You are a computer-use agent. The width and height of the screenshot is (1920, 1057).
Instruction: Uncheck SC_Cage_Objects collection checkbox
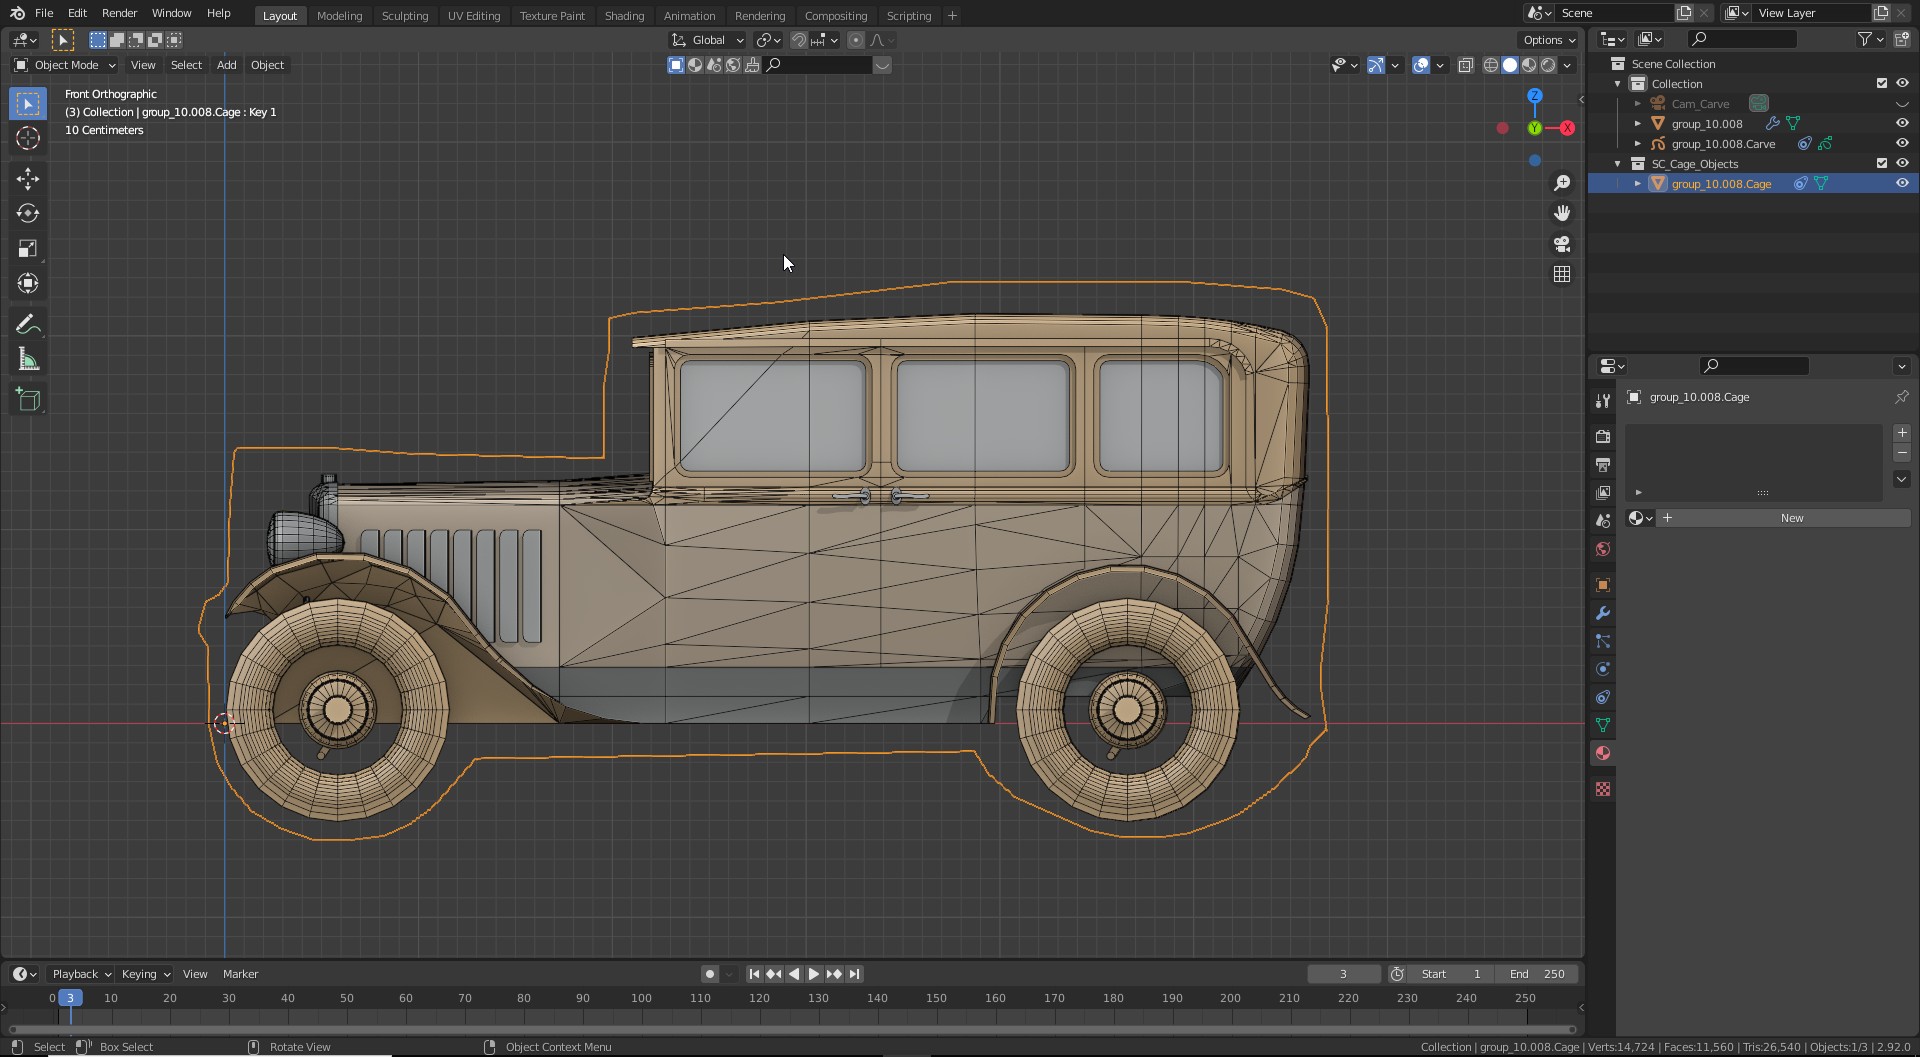pos(1881,163)
